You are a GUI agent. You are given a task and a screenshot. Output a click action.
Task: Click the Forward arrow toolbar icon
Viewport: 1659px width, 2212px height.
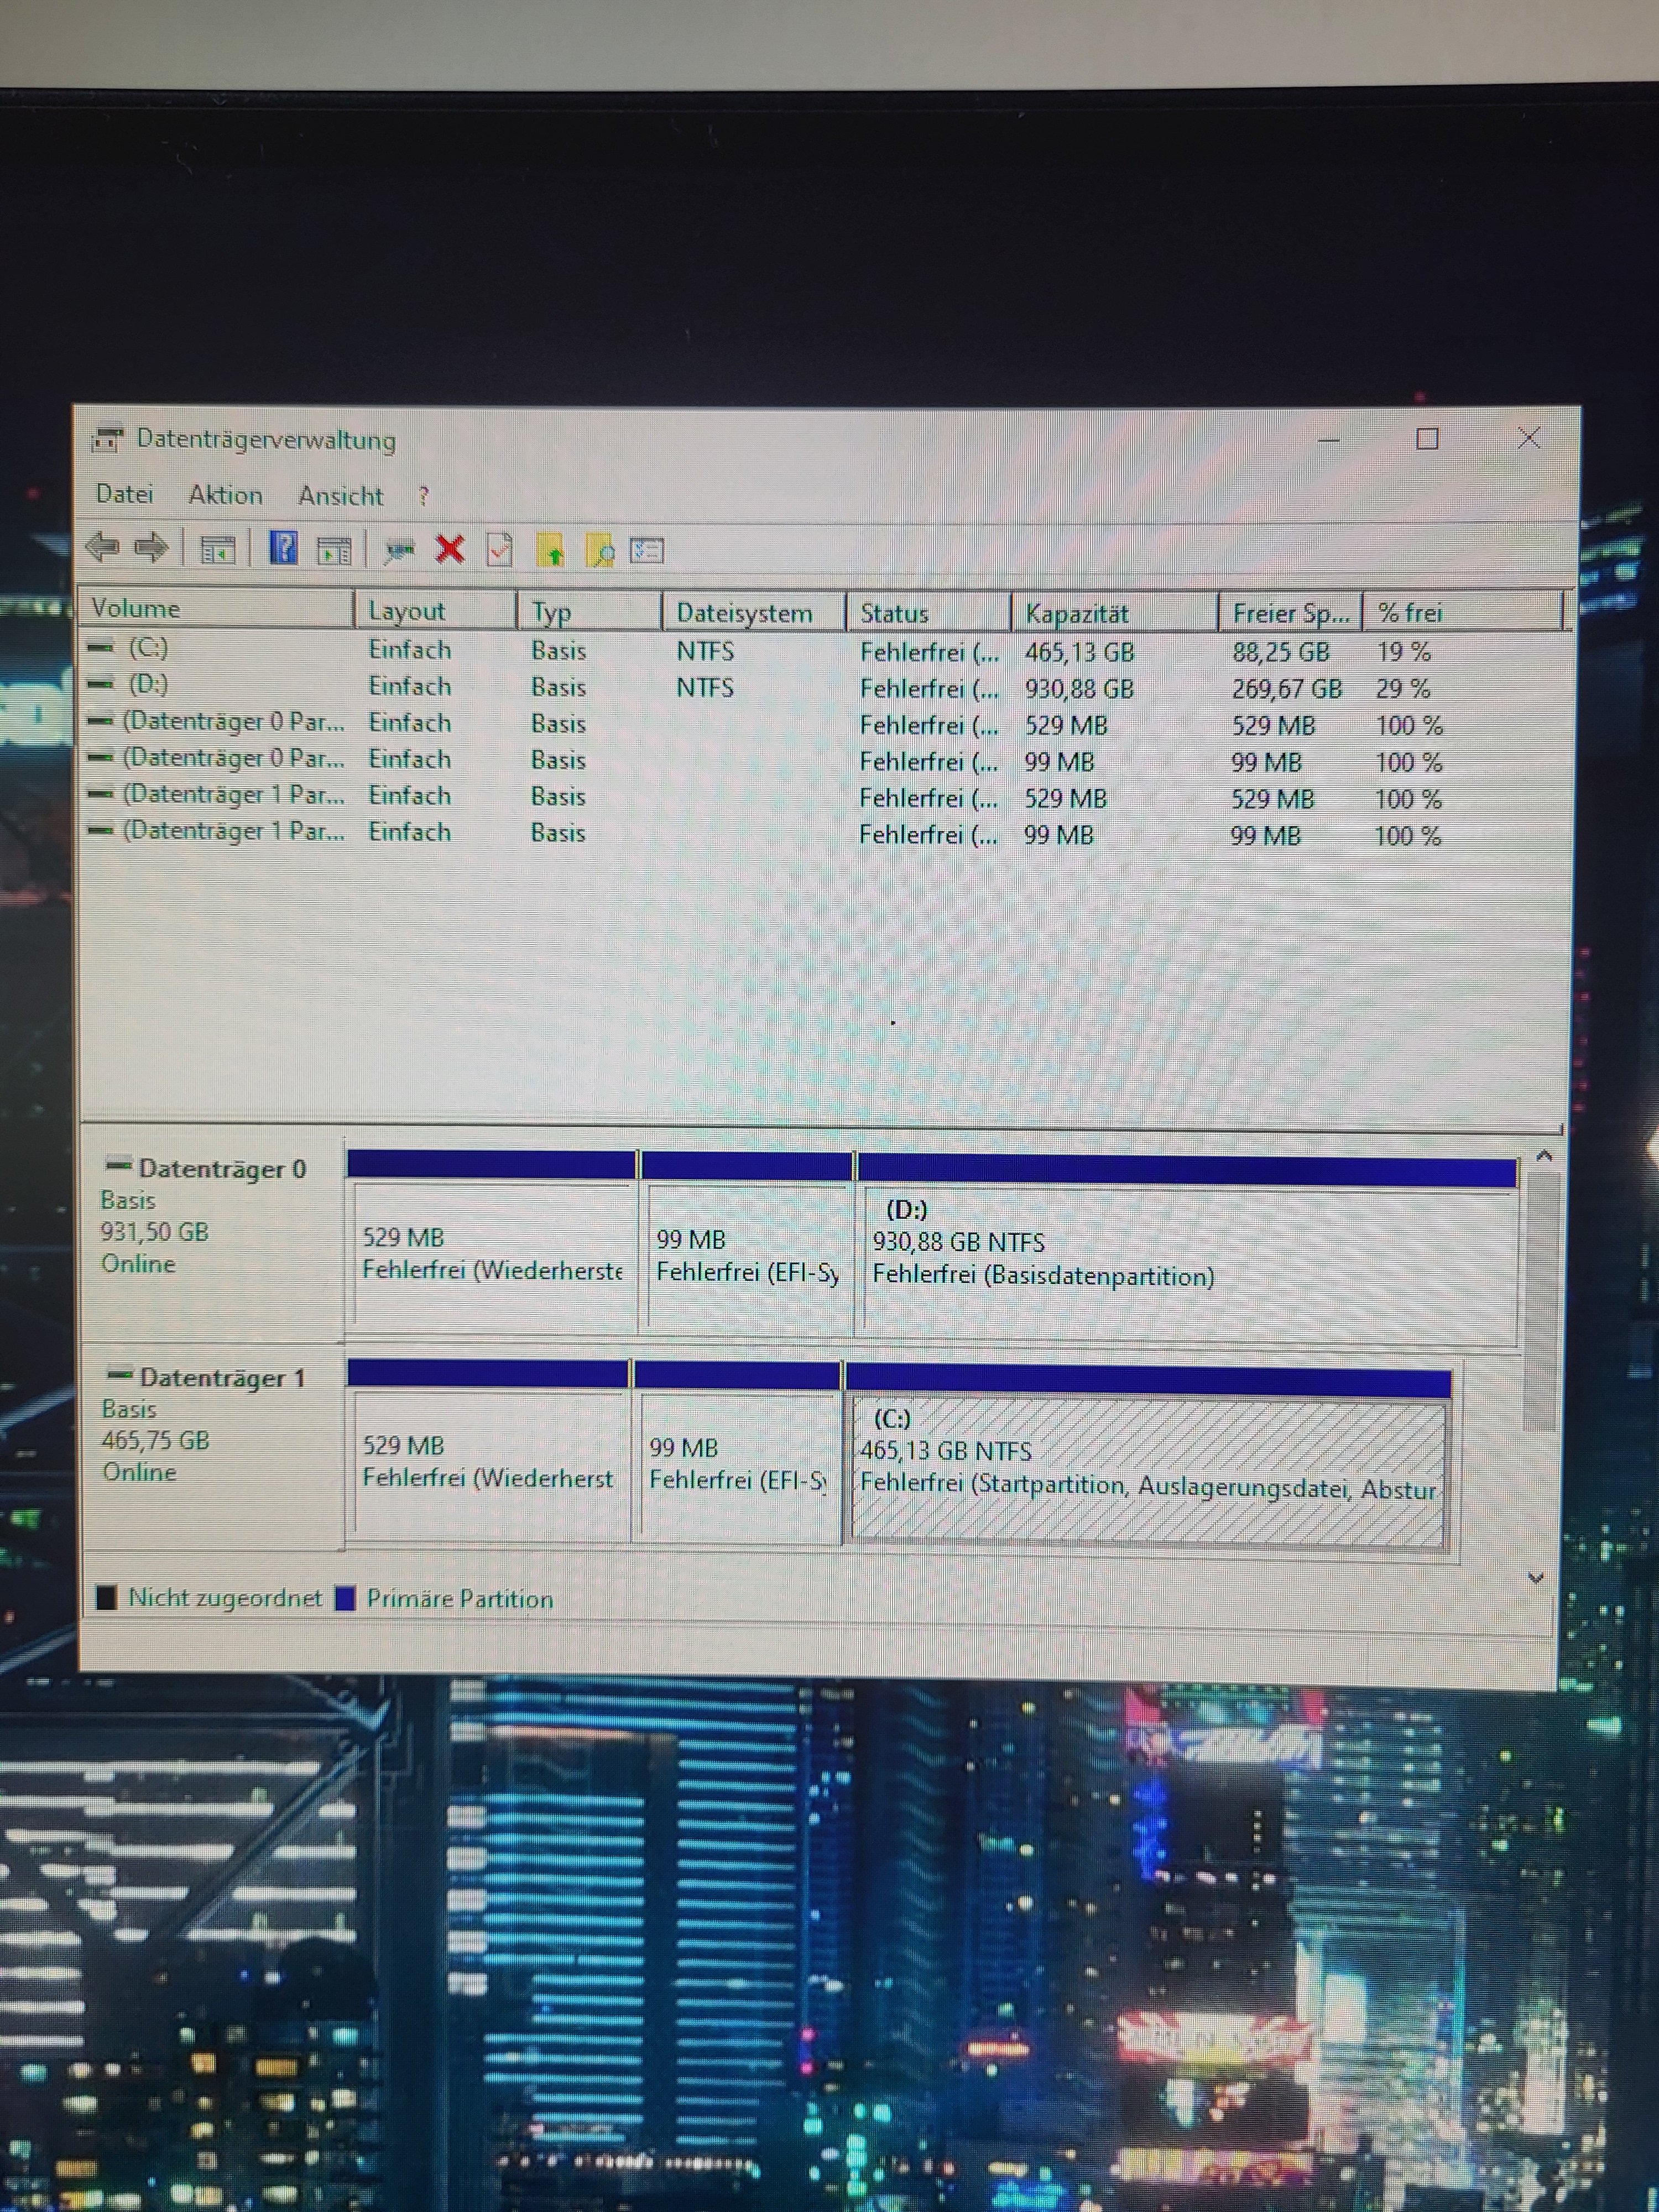pos(151,547)
